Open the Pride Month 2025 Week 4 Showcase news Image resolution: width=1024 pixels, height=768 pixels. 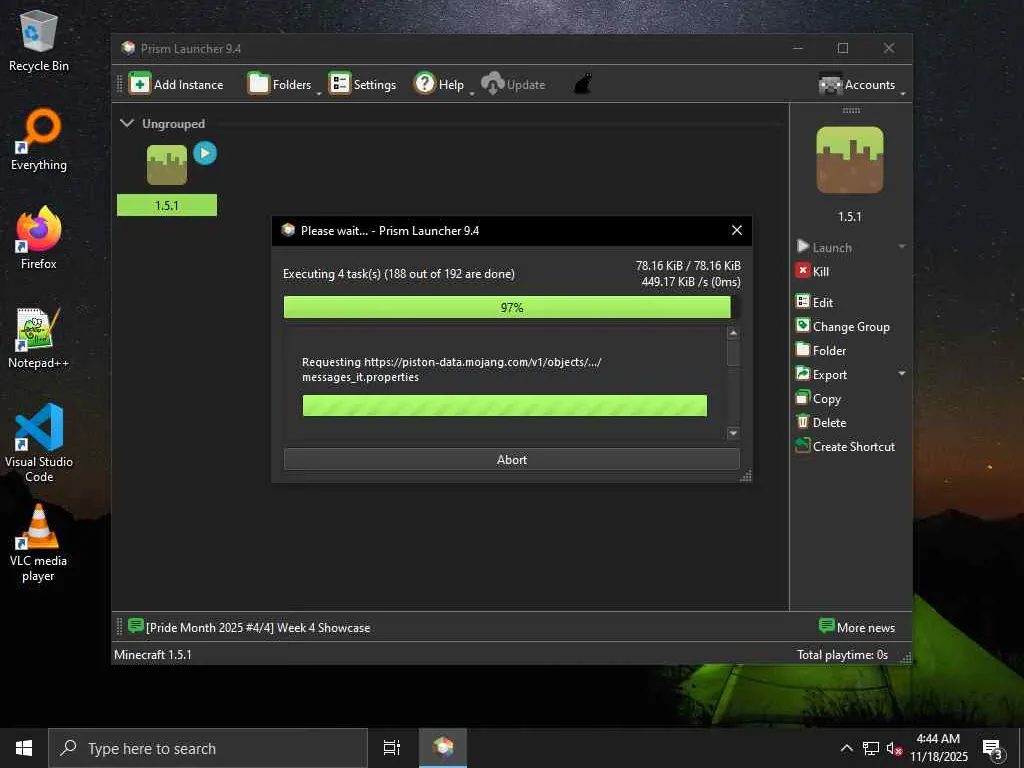pyautogui.click(x=258, y=628)
